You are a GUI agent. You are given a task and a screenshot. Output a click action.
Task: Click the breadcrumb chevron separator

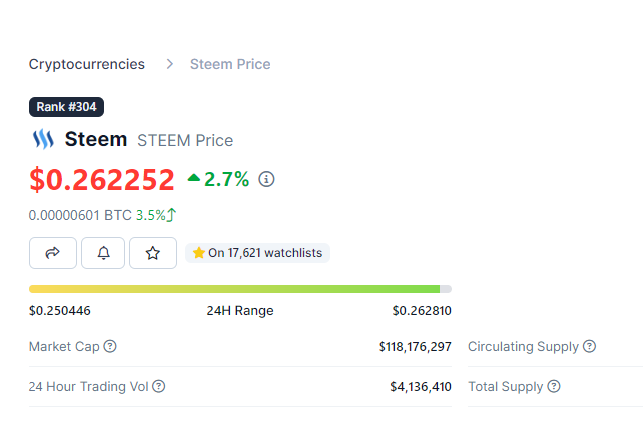(170, 64)
